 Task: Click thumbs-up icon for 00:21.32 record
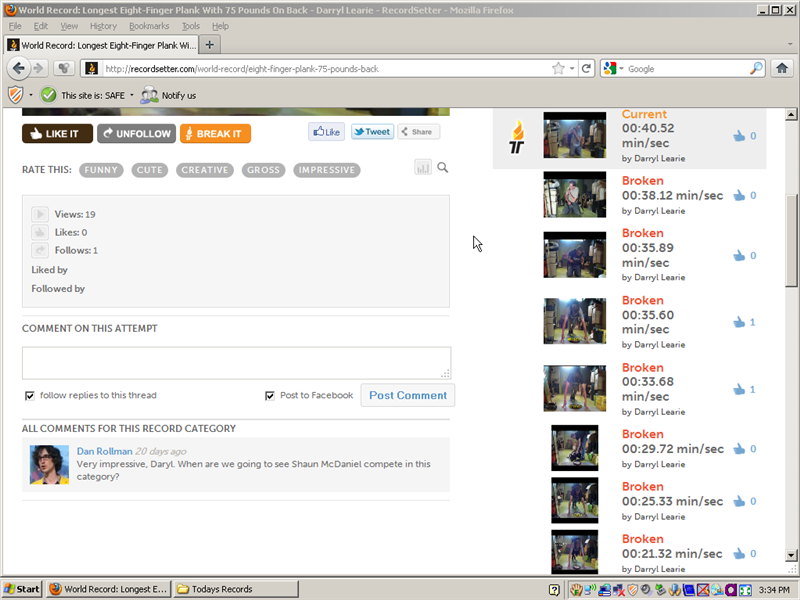[739, 554]
